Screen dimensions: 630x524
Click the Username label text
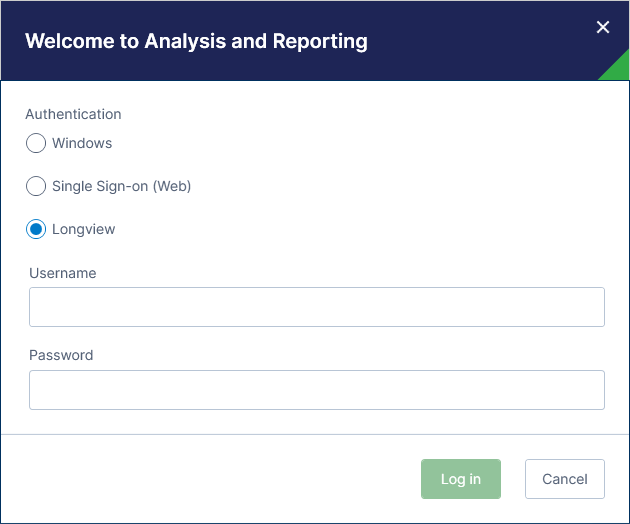(63, 273)
